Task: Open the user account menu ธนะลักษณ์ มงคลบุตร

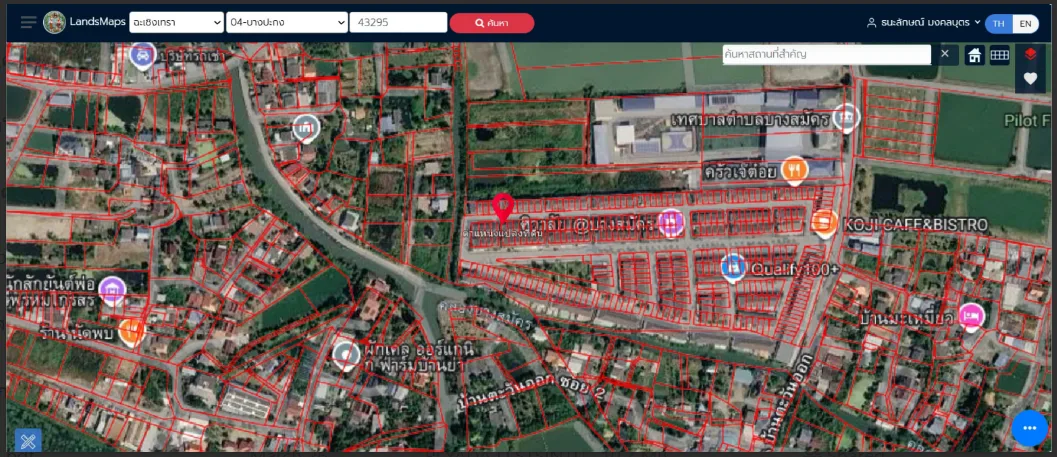Action: click(924, 23)
